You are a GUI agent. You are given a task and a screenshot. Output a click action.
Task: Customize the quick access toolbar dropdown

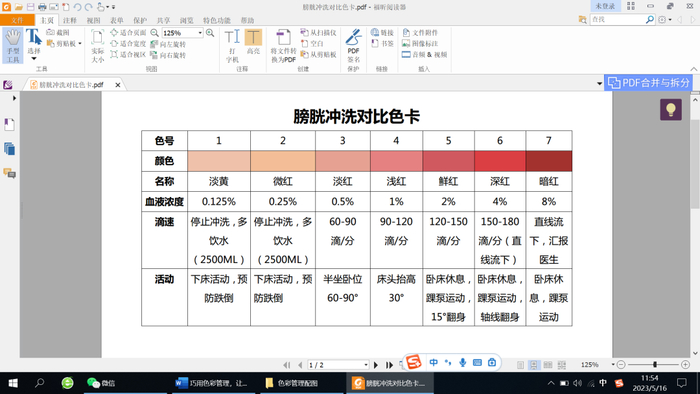(113, 7)
